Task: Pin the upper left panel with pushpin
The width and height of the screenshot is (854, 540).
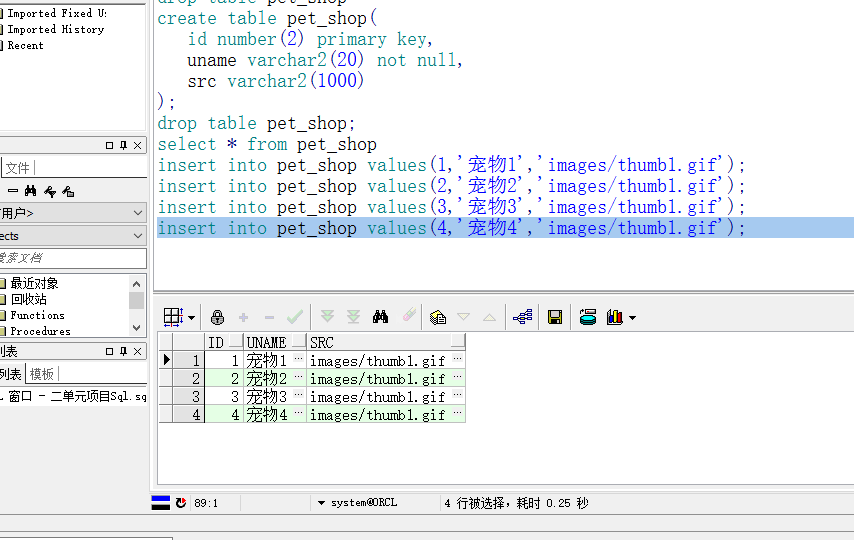Action: pos(124,145)
